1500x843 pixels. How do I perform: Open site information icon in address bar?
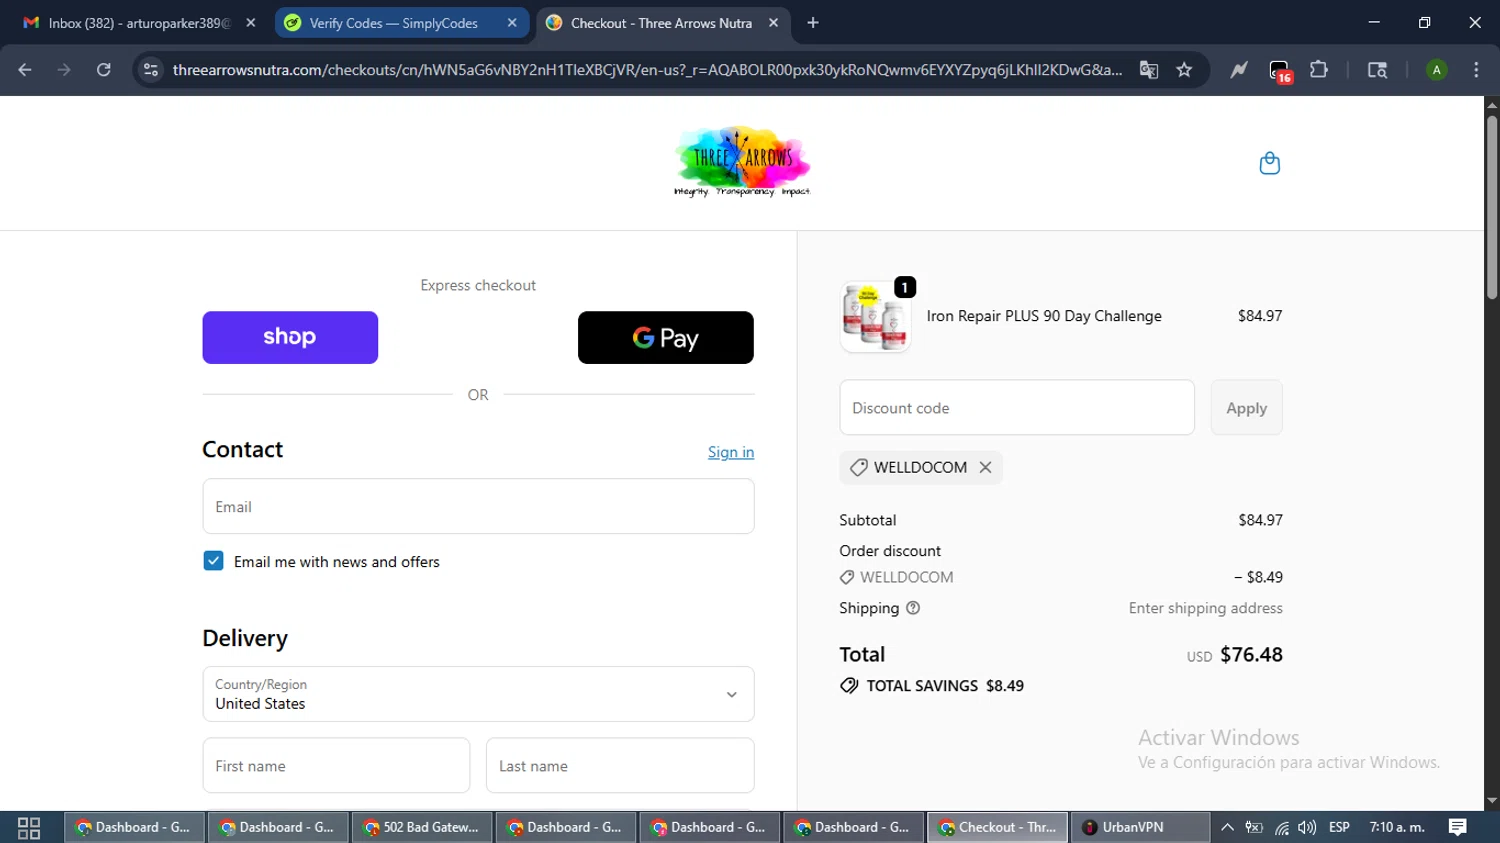tap(151, 70)
